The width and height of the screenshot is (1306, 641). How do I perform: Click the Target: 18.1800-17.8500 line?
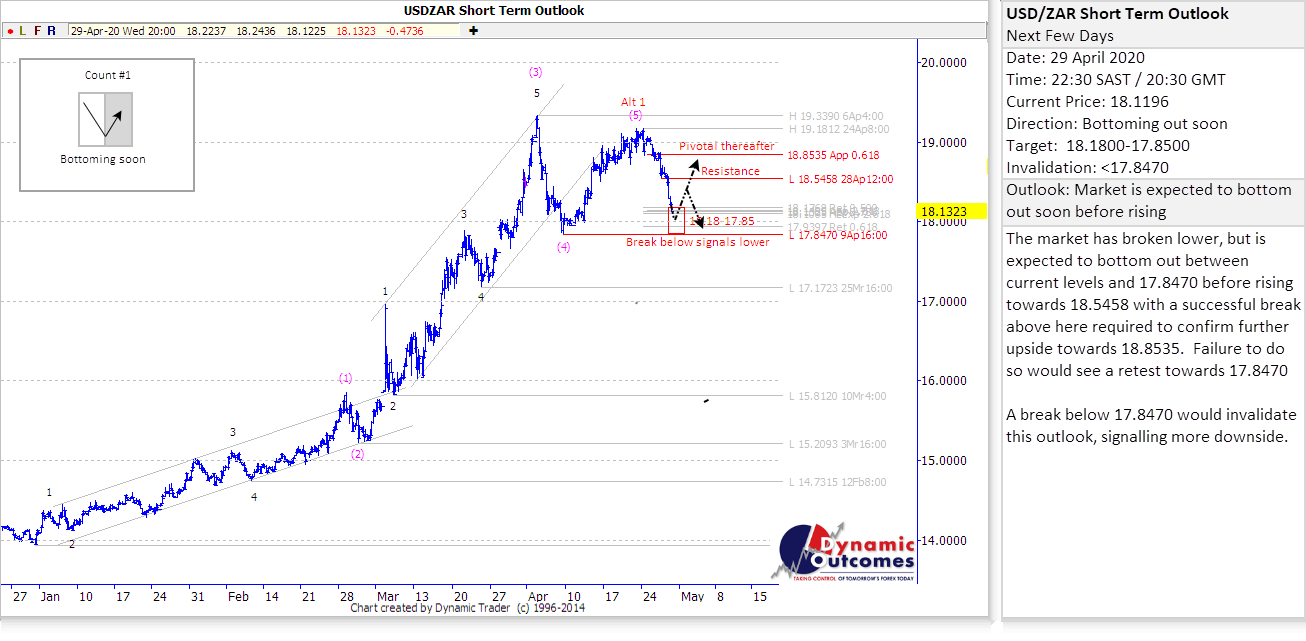1098,146
